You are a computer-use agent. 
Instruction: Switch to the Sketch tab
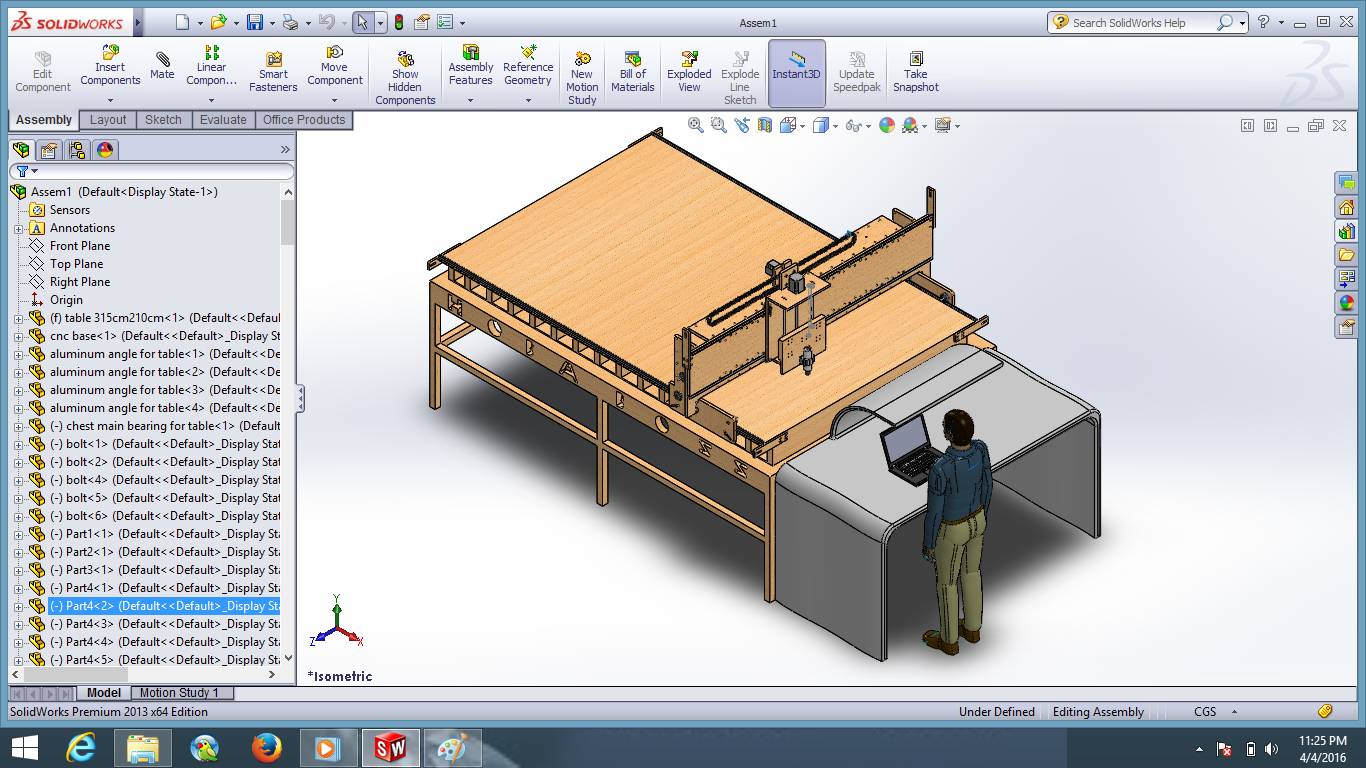(x=163, y=120)
